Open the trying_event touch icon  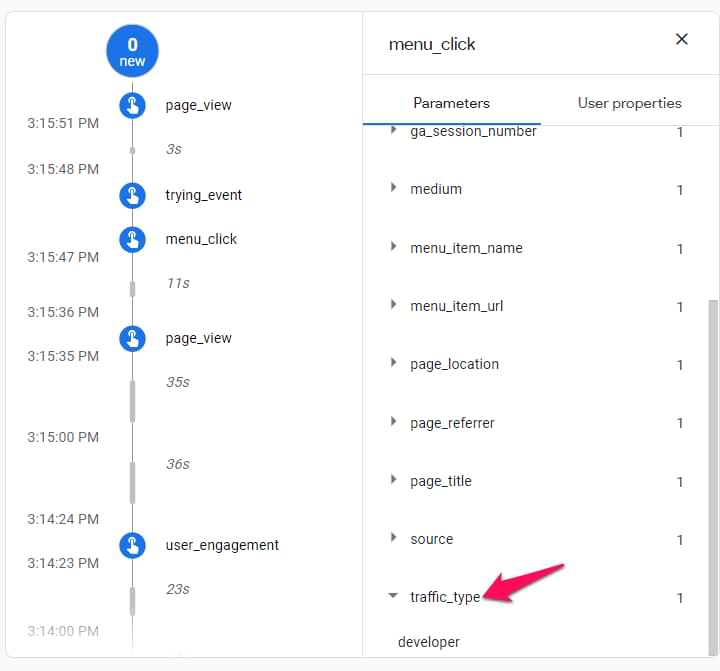(x=132, y=195)
